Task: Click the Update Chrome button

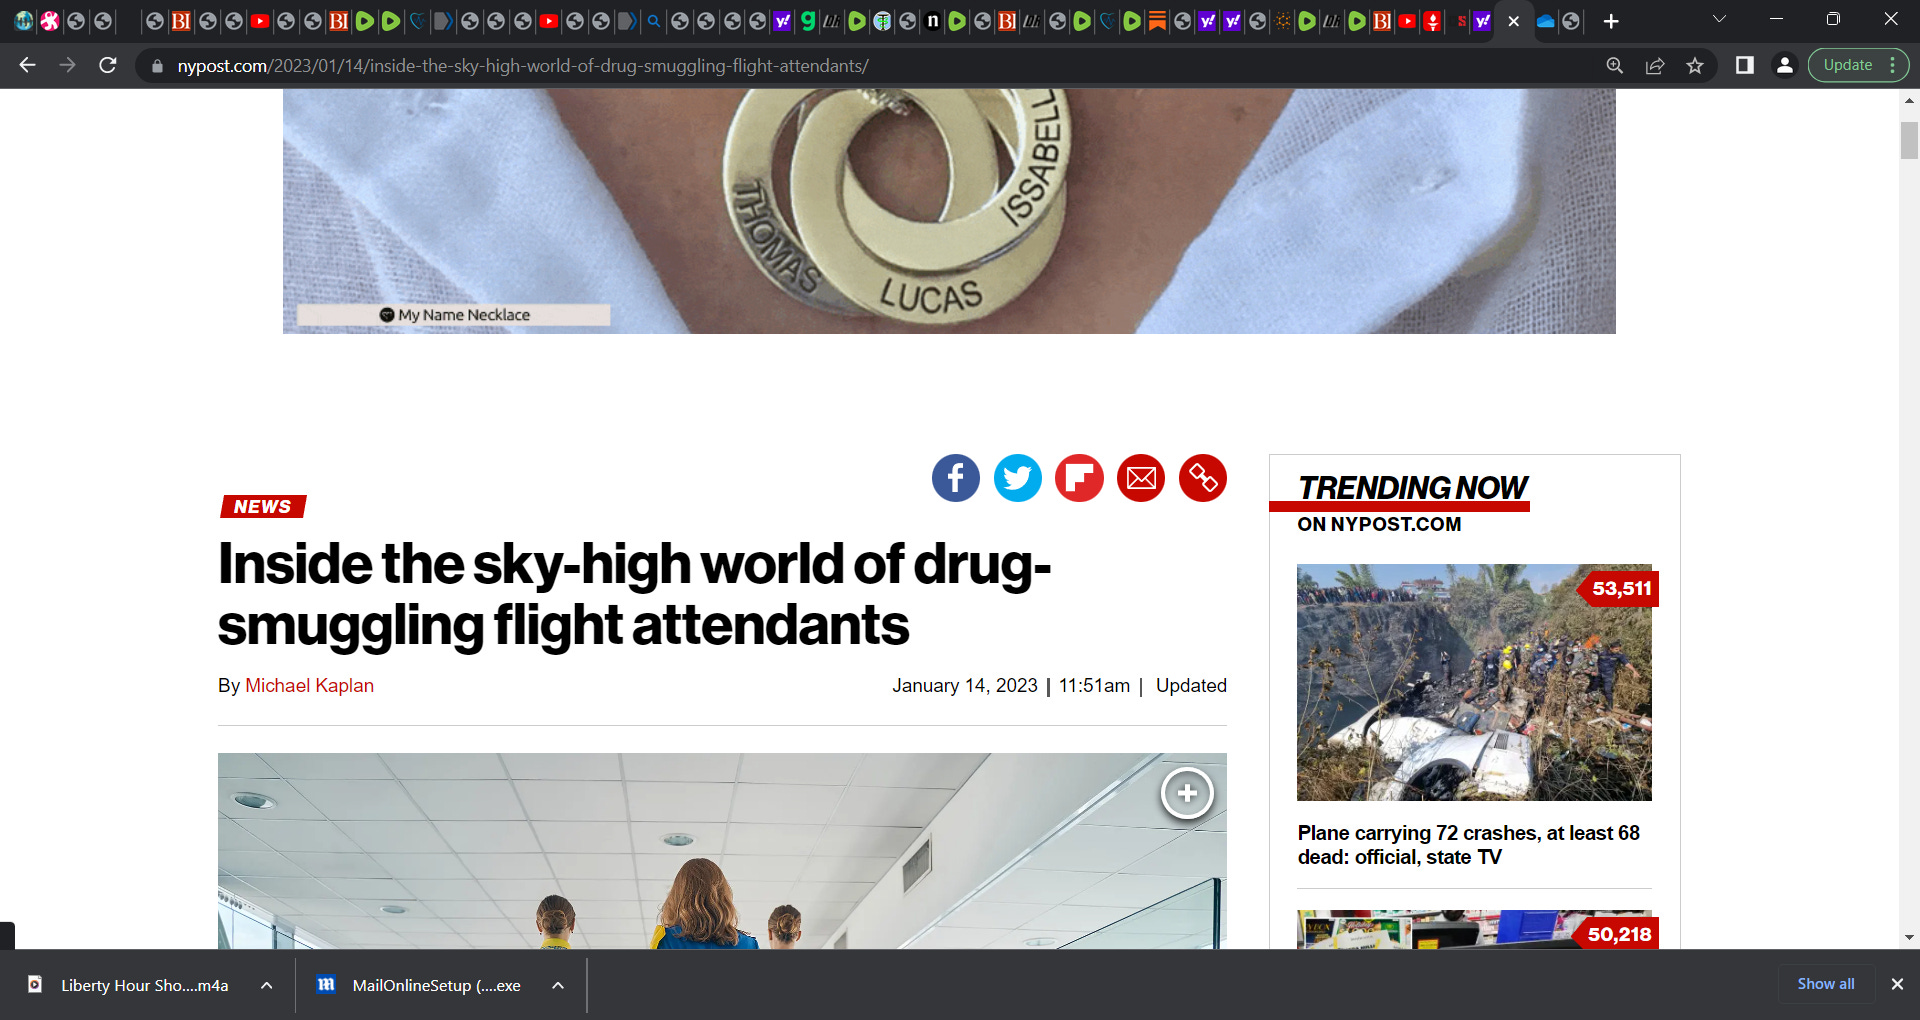Action: [x=1847, y=65]
